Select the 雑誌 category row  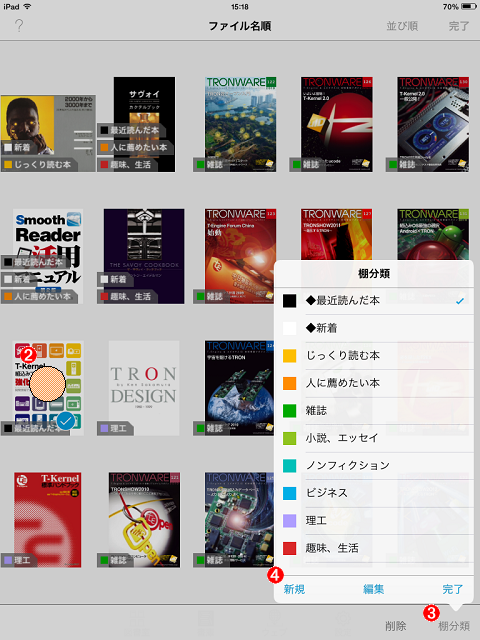(x=373, y=411)
